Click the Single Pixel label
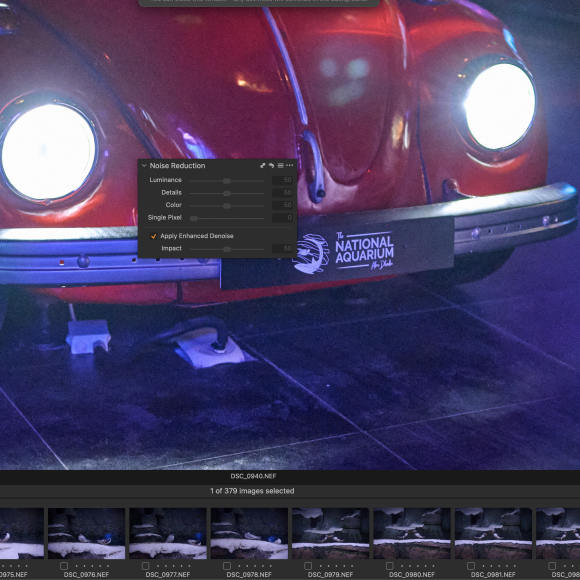The image size is (580, 580). click(x=165, y=218)
